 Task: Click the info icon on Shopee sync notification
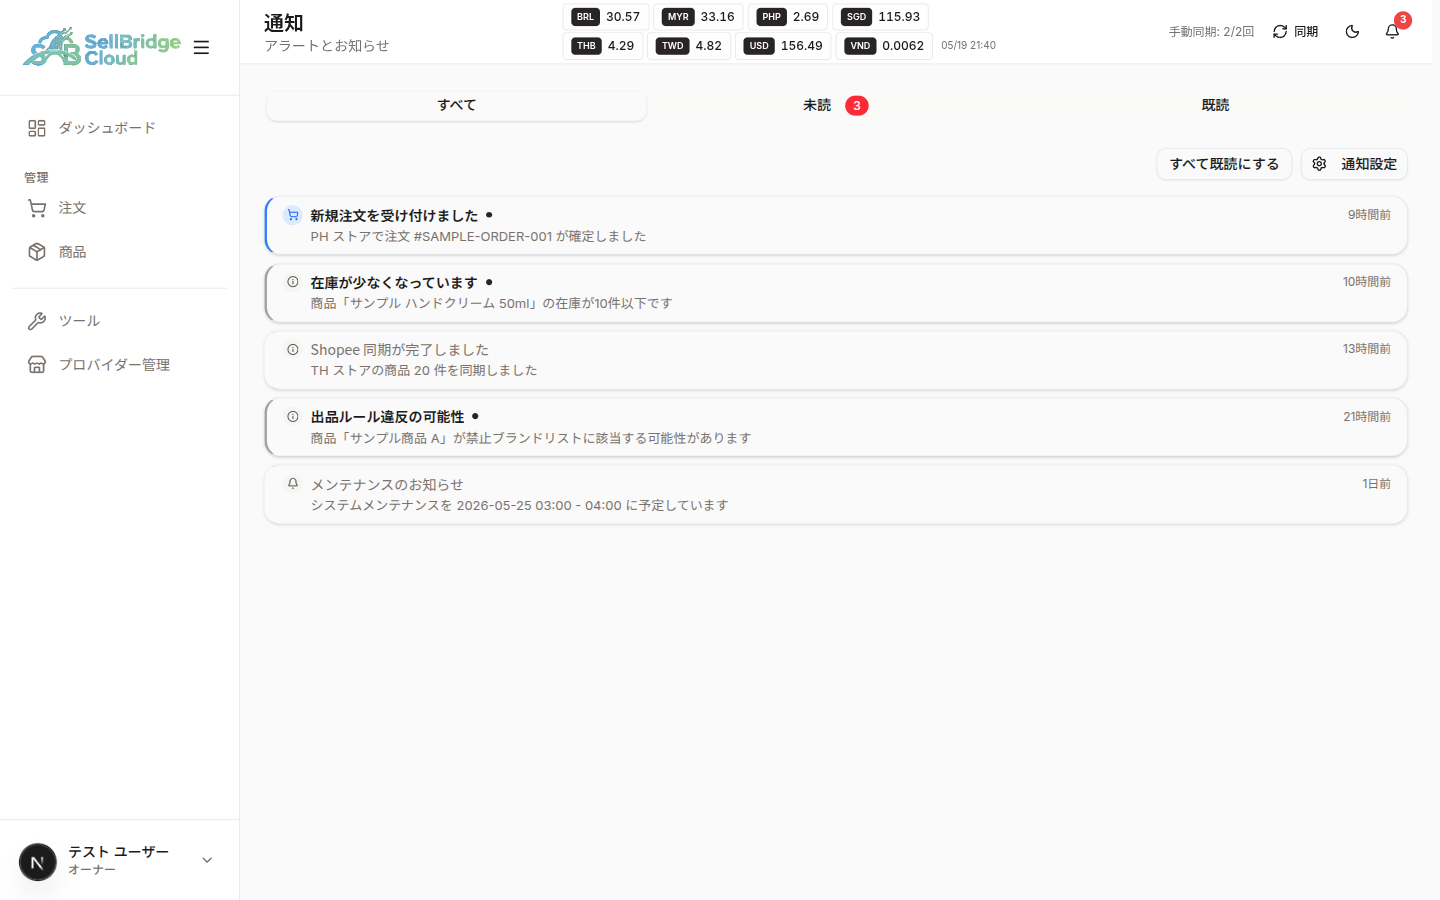(x=293, y=349)
